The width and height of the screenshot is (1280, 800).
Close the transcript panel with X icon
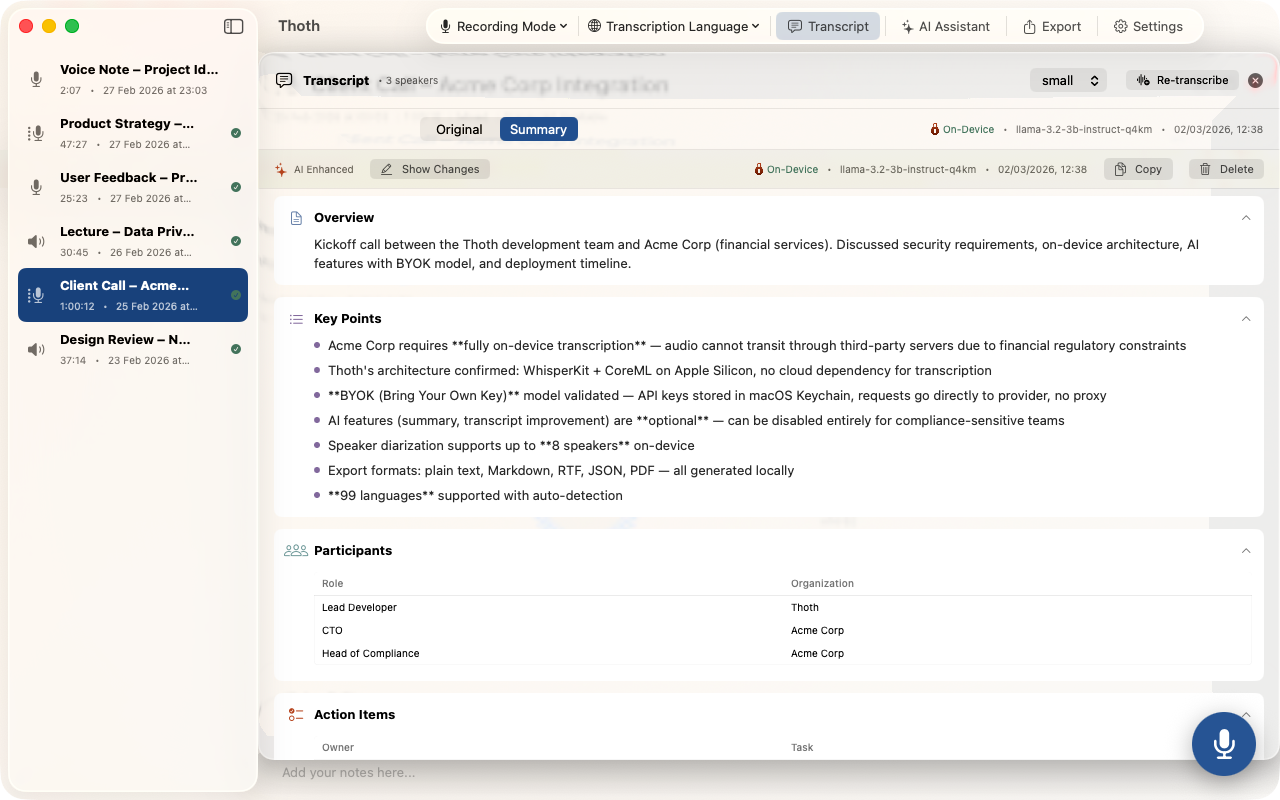click(x=1255, y=81)
